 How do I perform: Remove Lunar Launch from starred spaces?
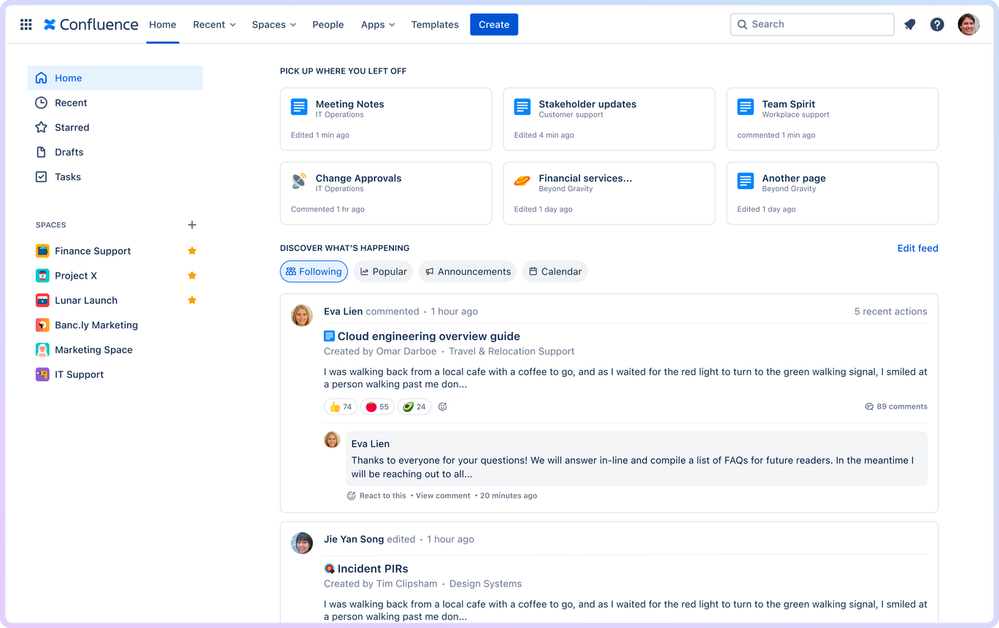[x=191, y=300]
